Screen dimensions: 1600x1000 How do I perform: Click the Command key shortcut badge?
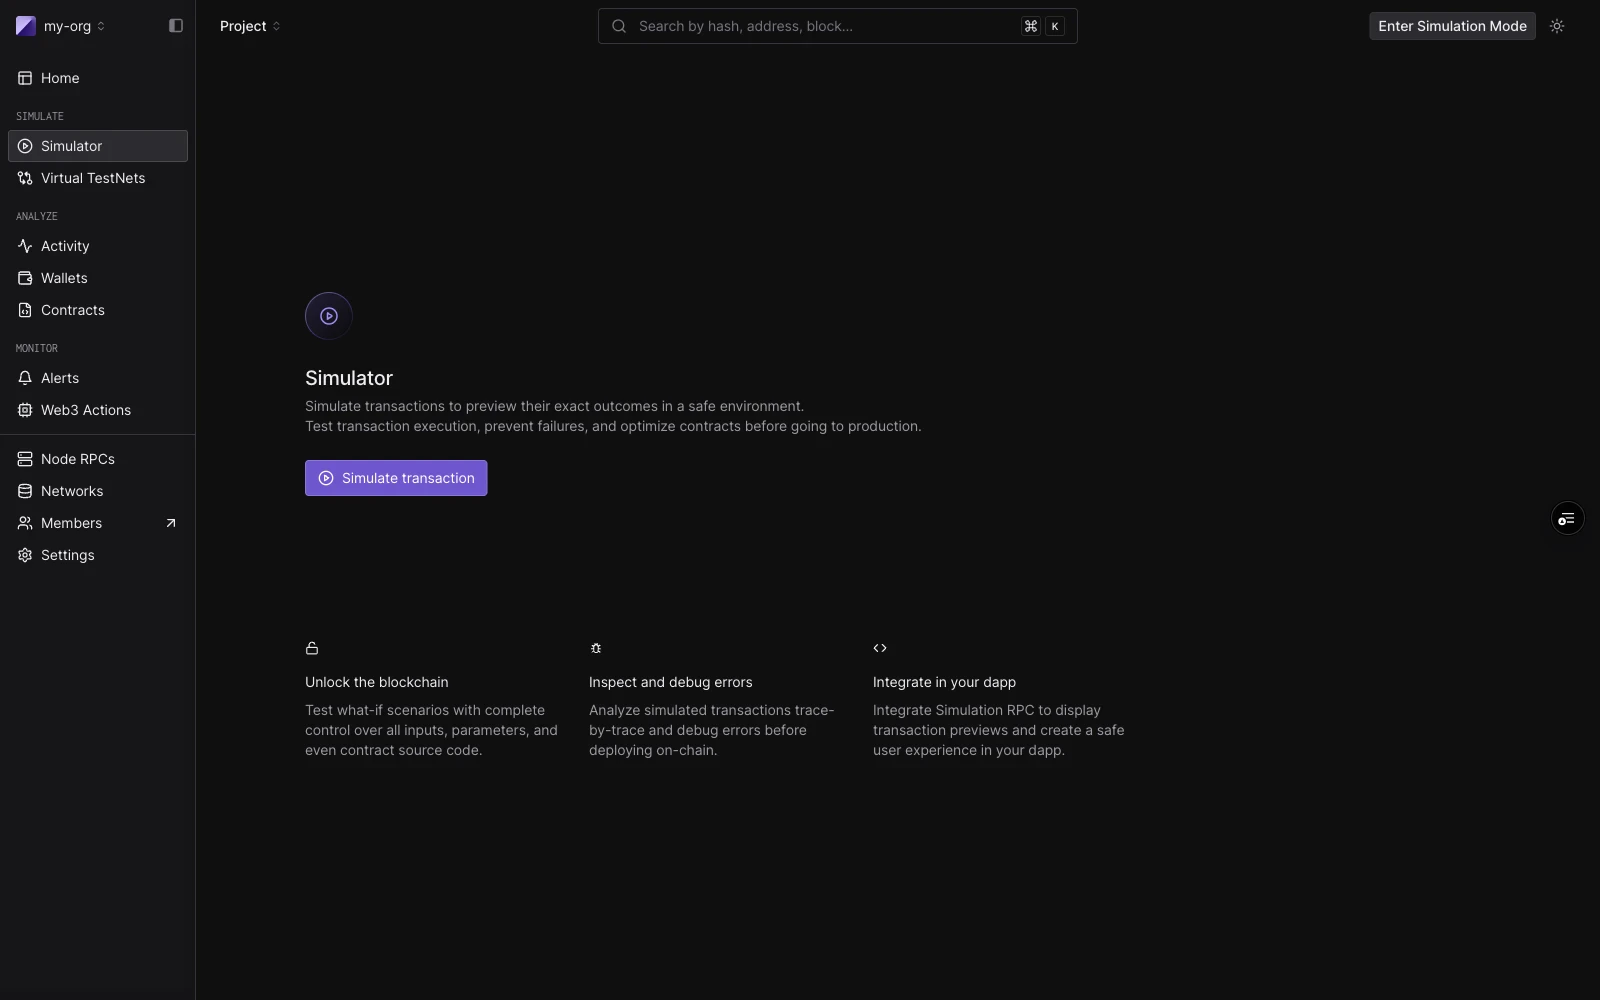(1031, 26)
